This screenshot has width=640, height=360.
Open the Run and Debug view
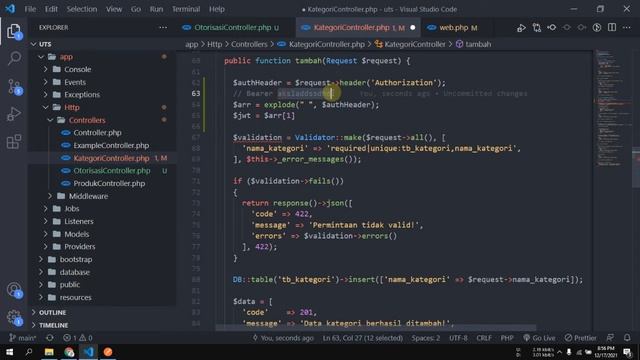pyautogui.click(x=14, y=114)
